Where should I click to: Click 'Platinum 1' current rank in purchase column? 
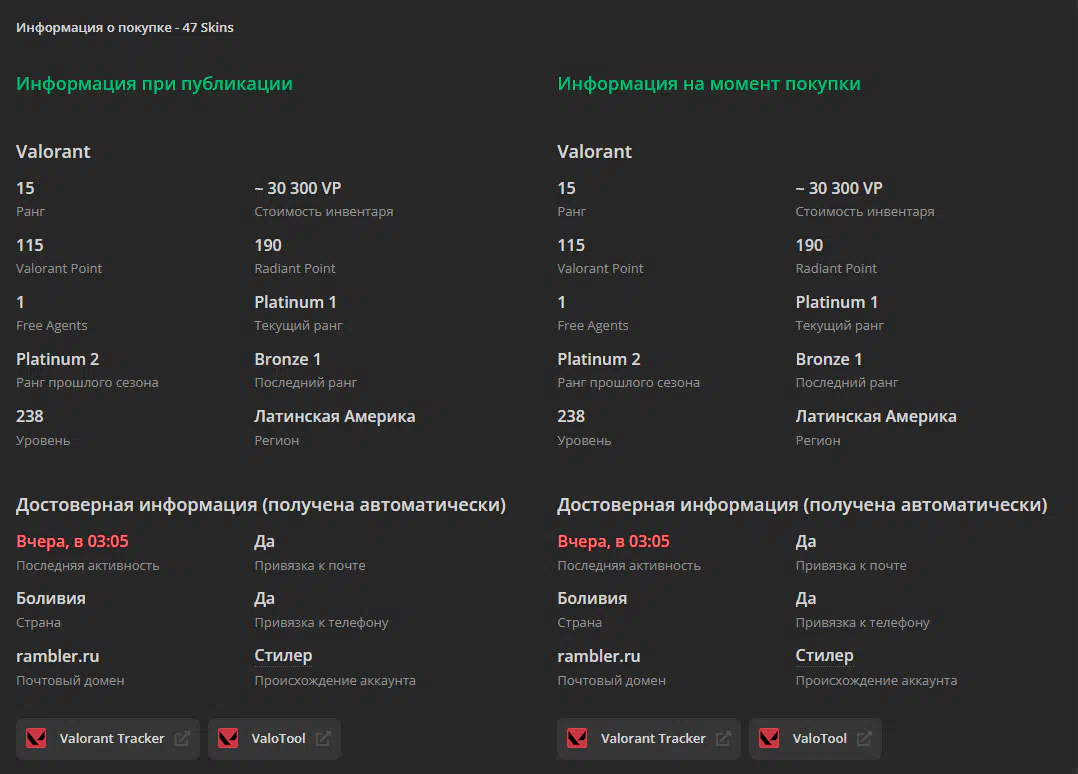tap(837, 302)
